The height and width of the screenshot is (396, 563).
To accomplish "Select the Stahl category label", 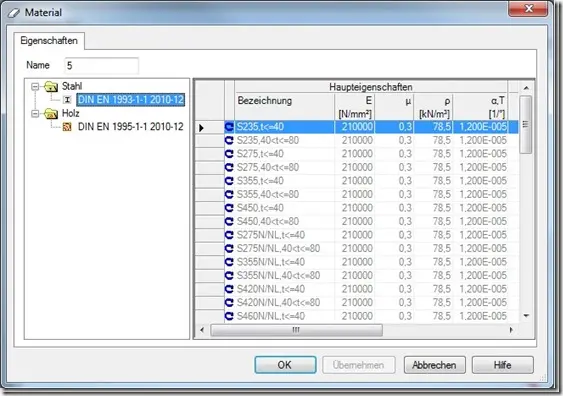I will [72, 86].
